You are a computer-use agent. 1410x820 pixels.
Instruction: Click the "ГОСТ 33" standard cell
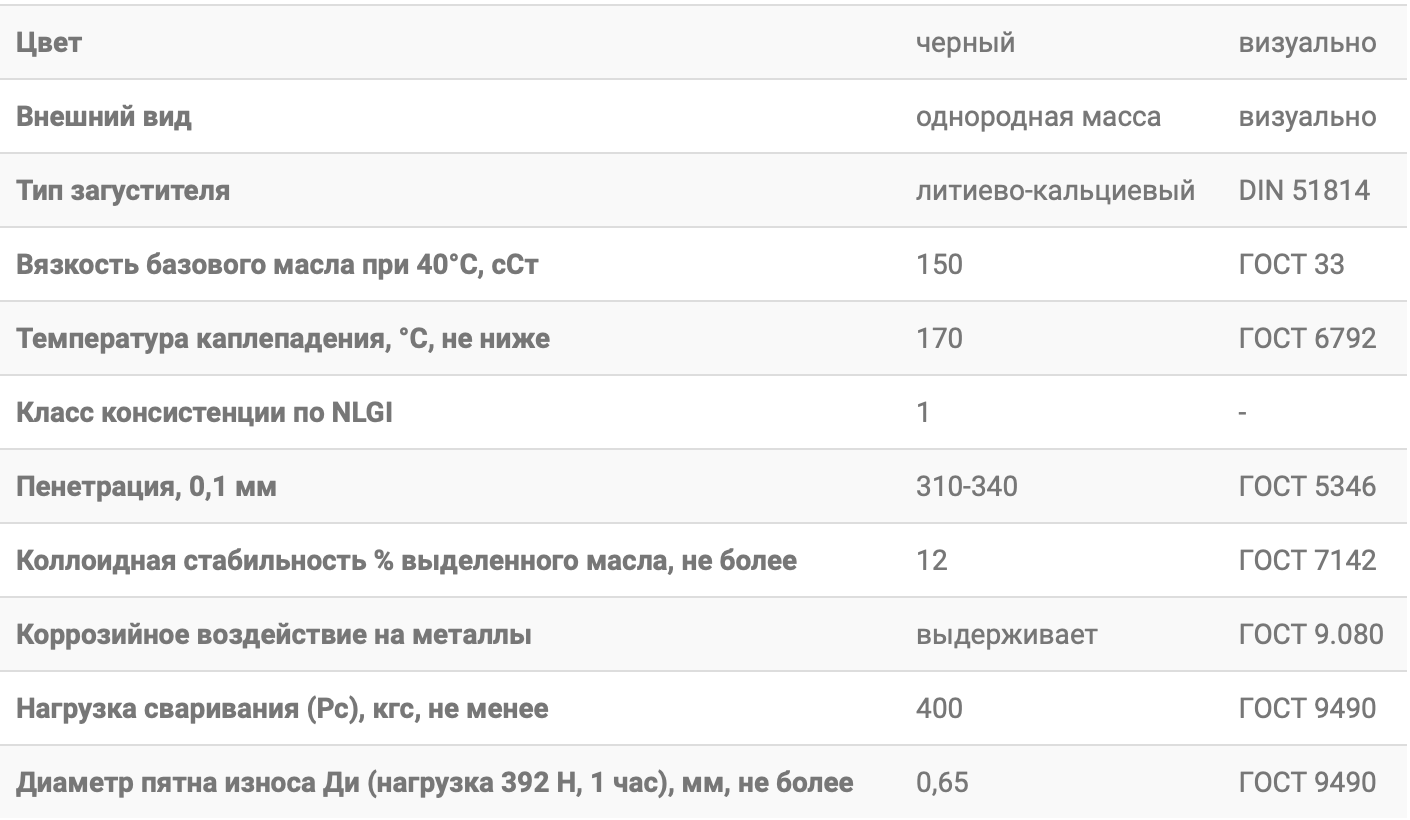tap(1291, 264)
